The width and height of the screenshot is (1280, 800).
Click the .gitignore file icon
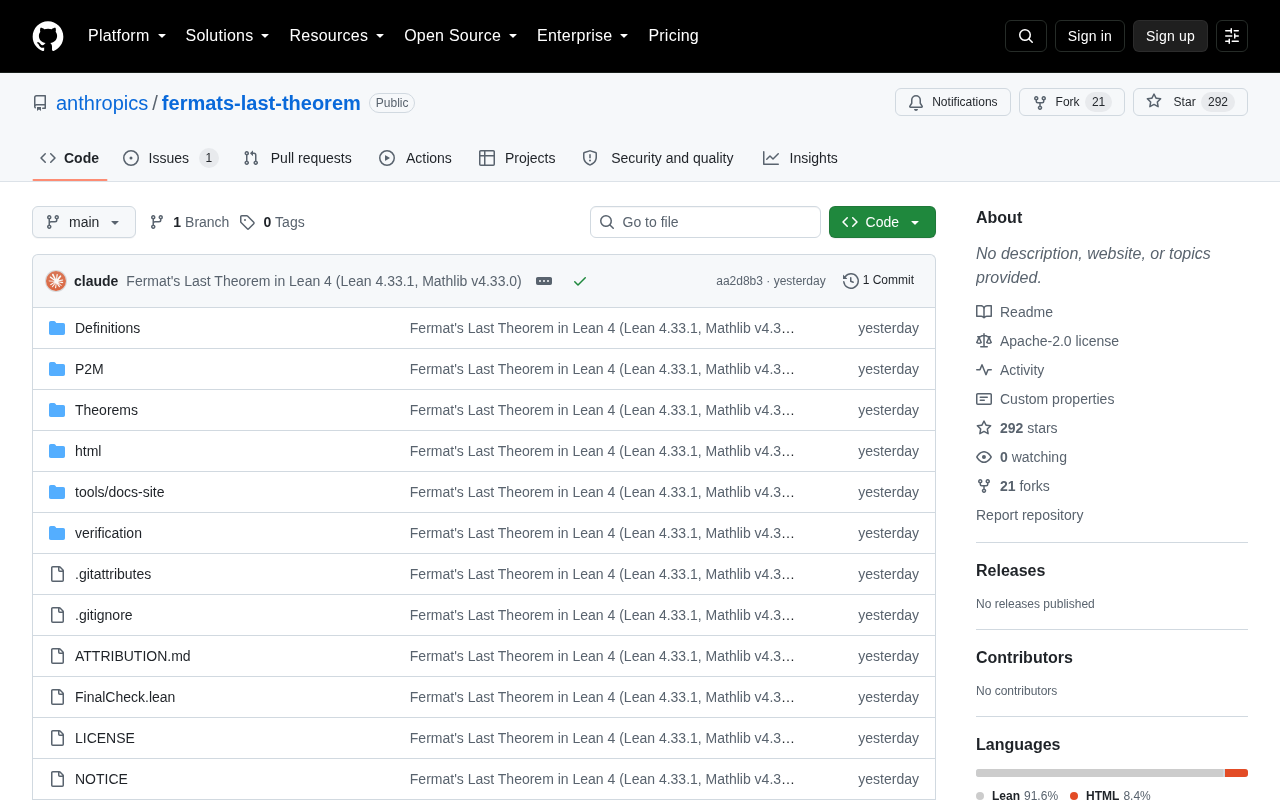(x=57, y=615)
